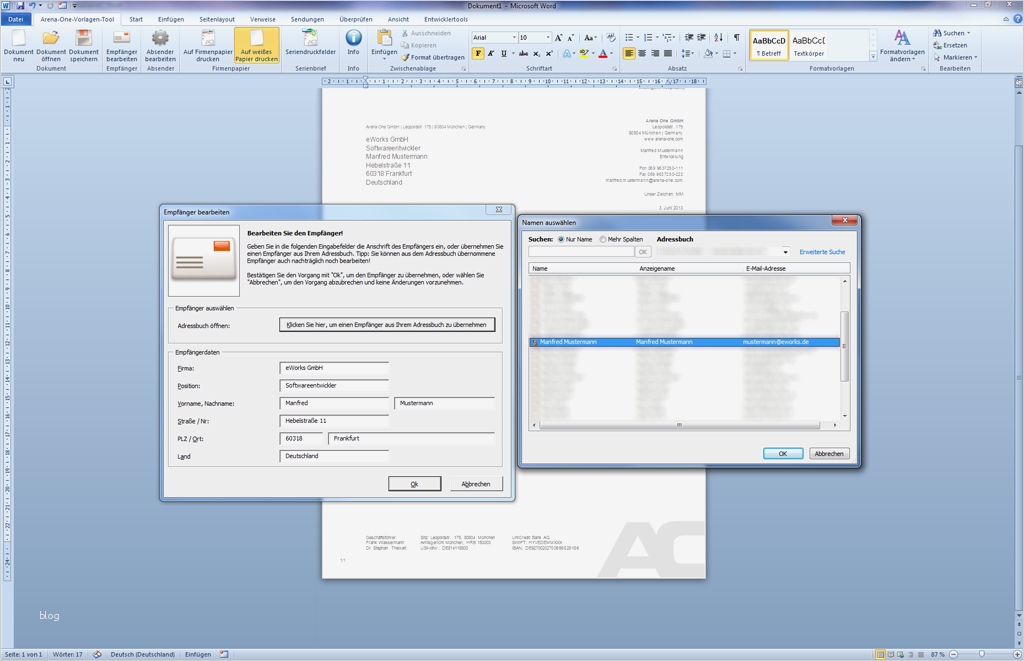Justify text alignment
Screen dimensions: 1024x661
pos(667,54)
